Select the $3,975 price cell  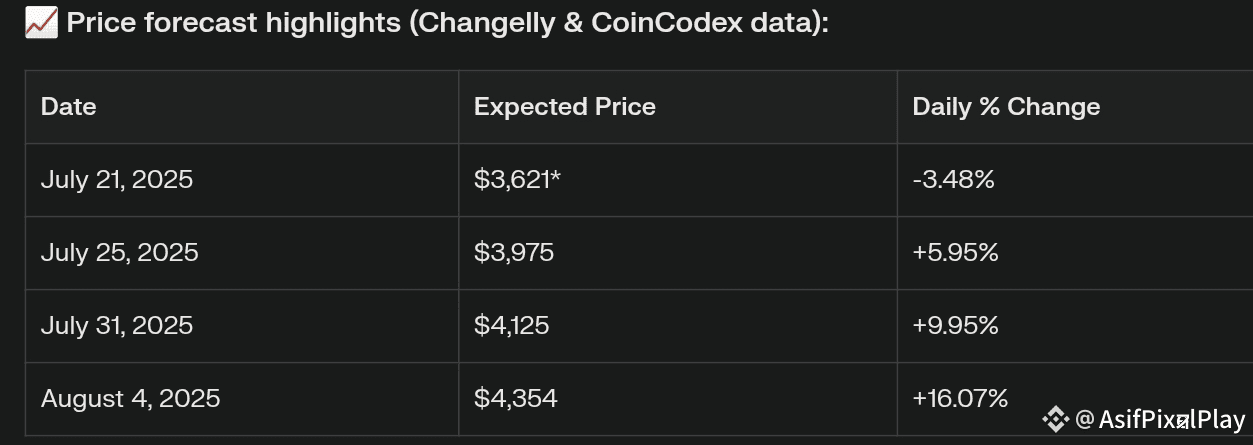pyautogui.click(x=514, y=253)
